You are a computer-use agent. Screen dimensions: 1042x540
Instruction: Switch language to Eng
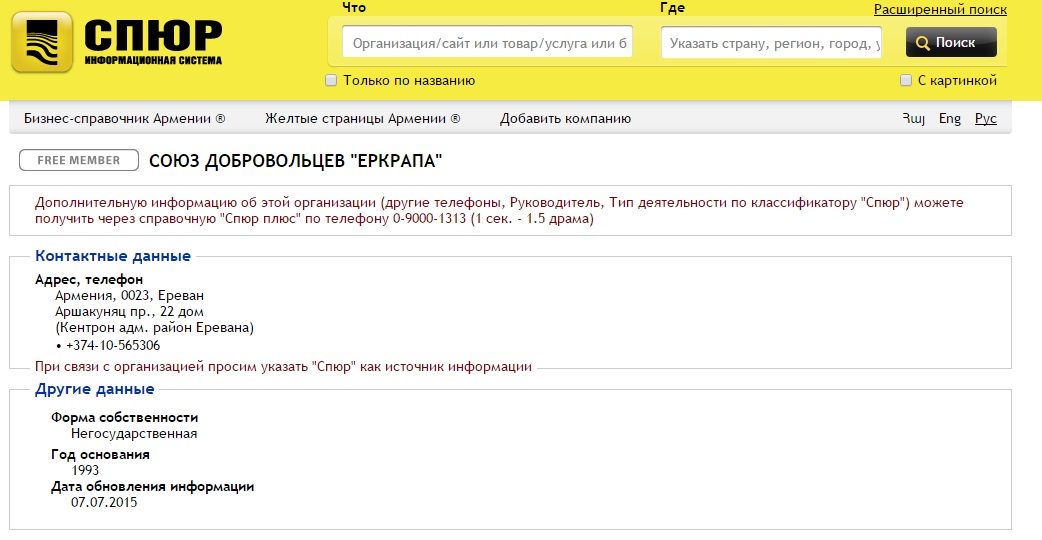(x=950, y=118)
